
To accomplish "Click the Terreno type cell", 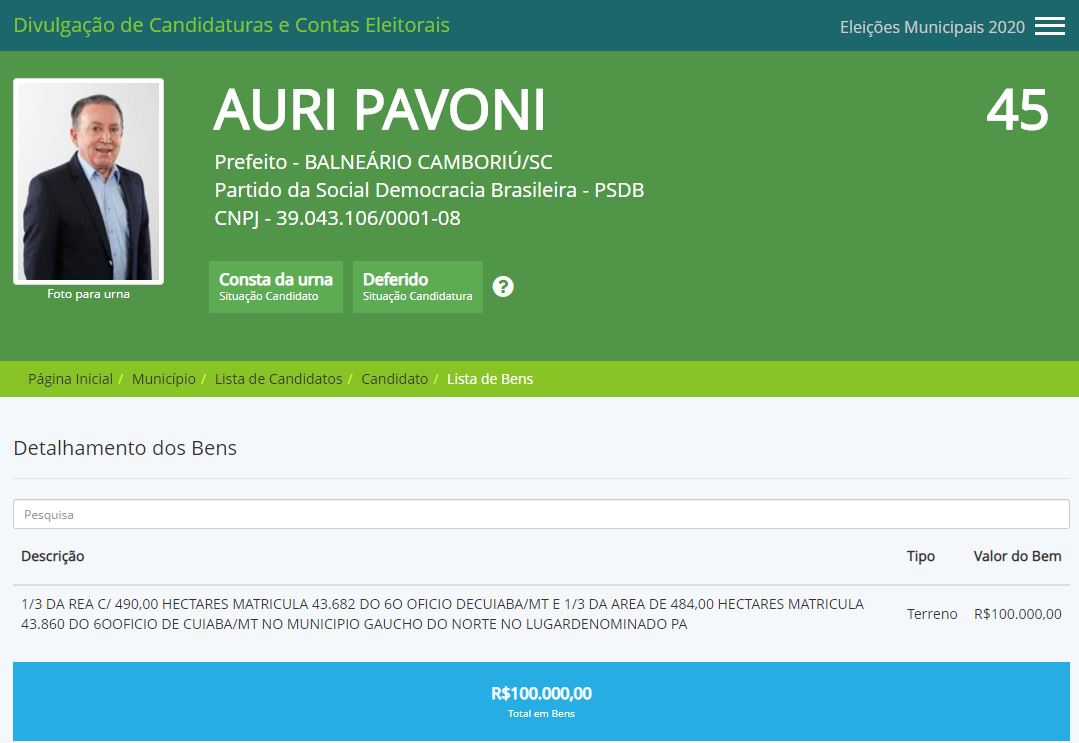I will pyautogui.click(x=932, y=614).
